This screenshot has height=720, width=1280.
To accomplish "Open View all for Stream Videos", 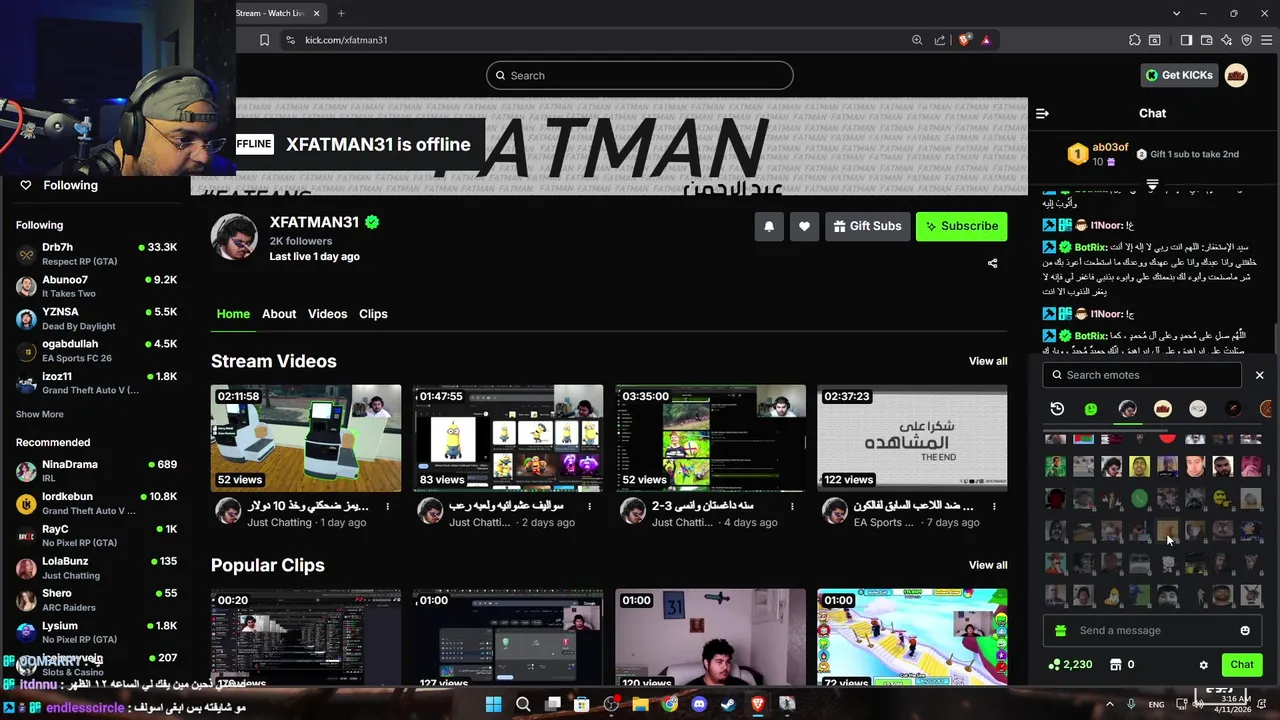I will pyautogui.click(x=988, y=361).
